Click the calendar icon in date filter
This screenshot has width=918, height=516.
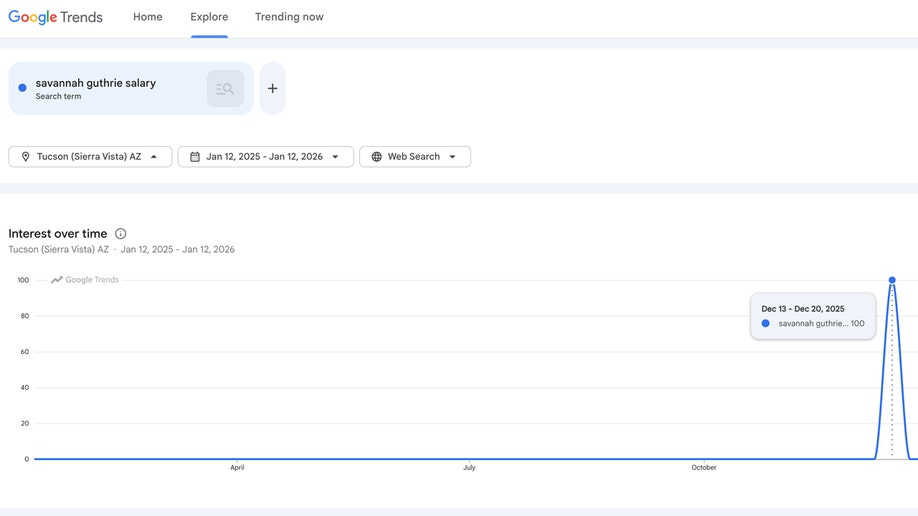click(x=195, y=156)
